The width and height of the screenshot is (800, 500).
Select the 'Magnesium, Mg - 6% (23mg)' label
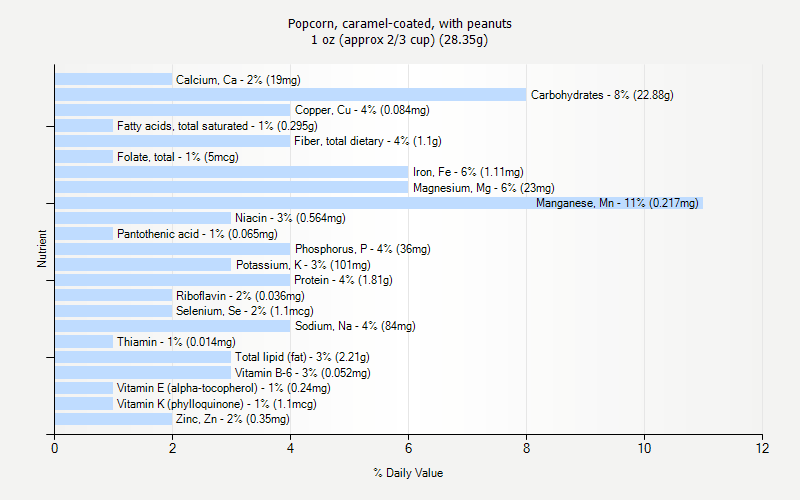tap(484, 188)
